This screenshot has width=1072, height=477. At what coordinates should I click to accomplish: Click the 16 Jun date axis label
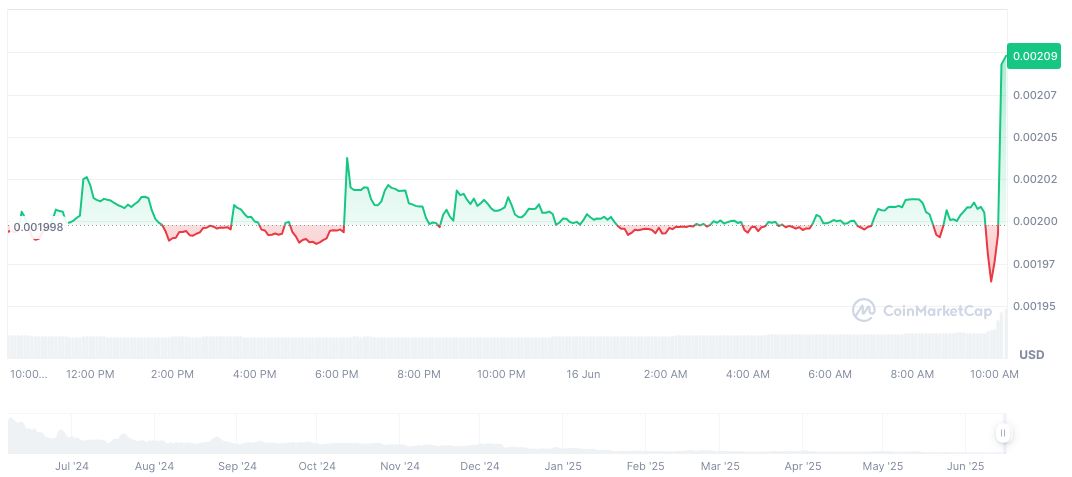583,374
